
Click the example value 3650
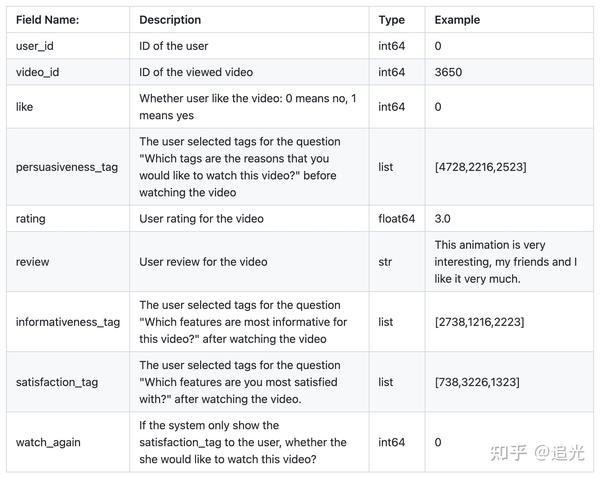coord(449,72)
